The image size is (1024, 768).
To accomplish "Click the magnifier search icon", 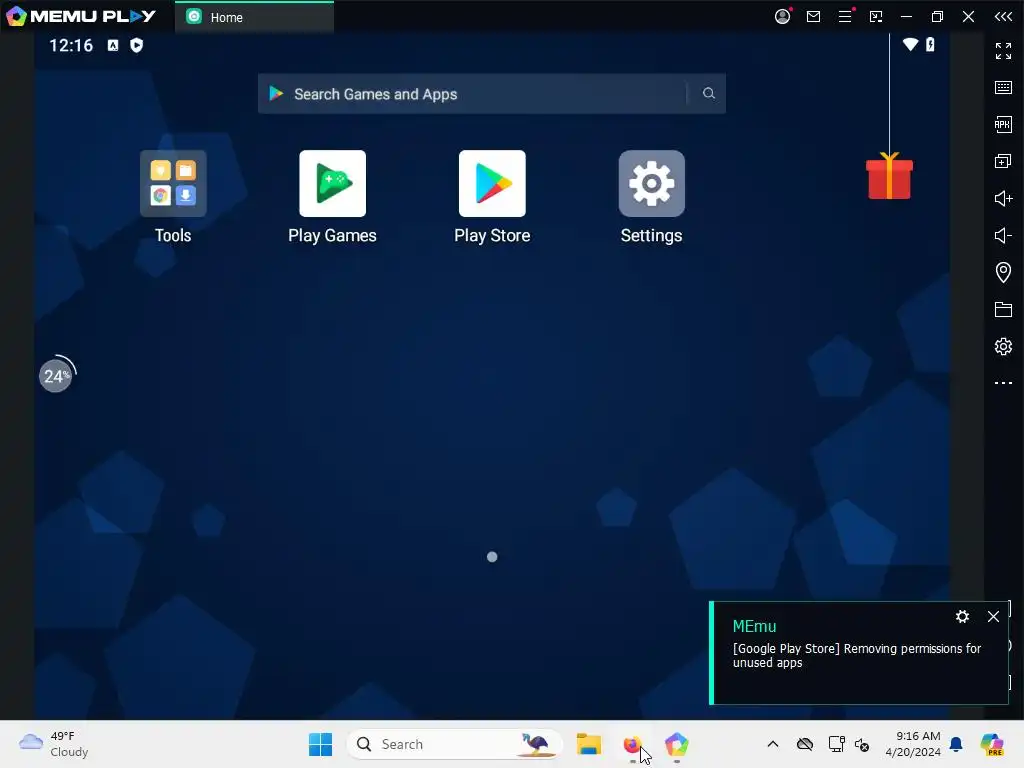I will pyautogui.click(x=709, y=93).
